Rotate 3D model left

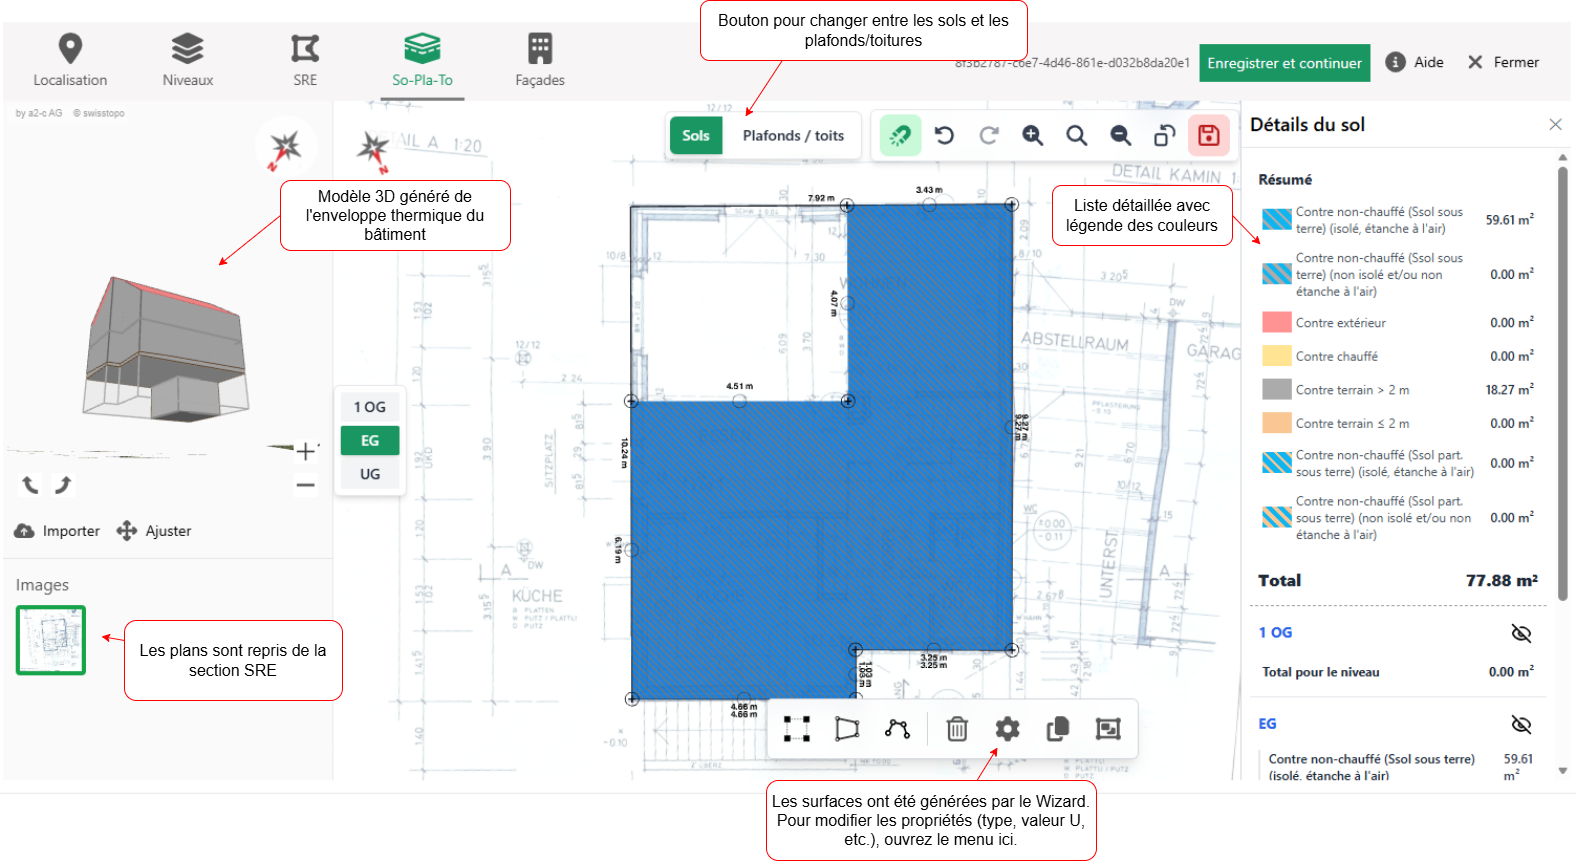click(31, 485)
